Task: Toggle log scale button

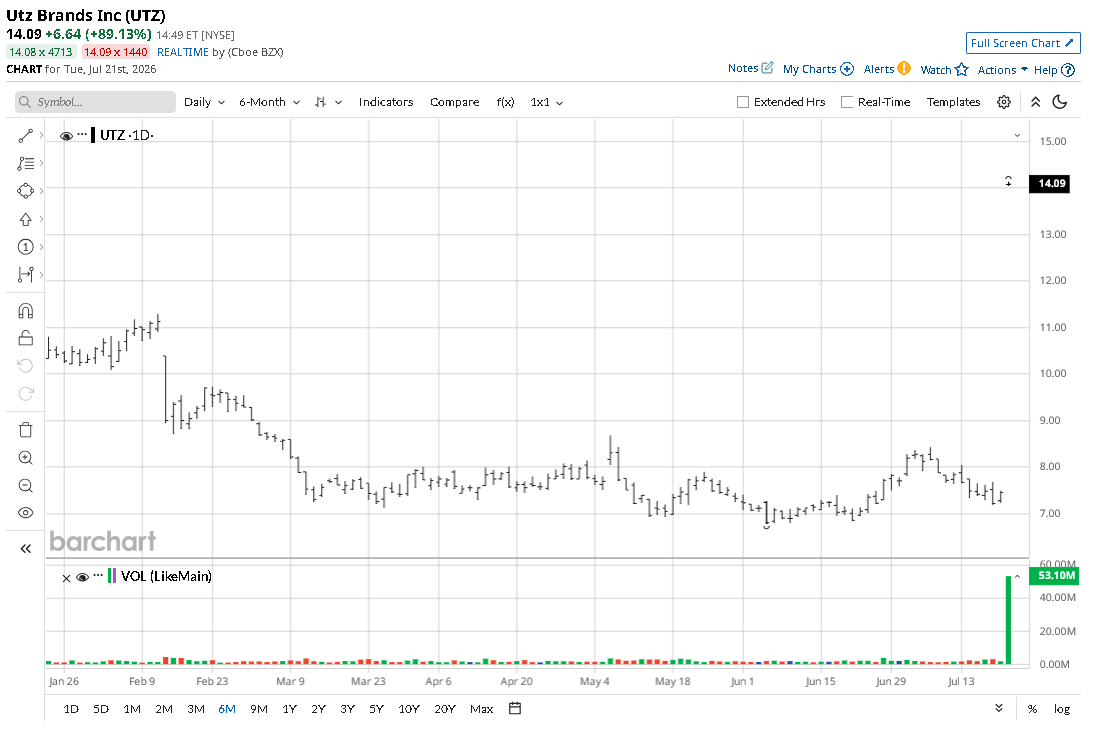Action: click(x=1062, y=709)
